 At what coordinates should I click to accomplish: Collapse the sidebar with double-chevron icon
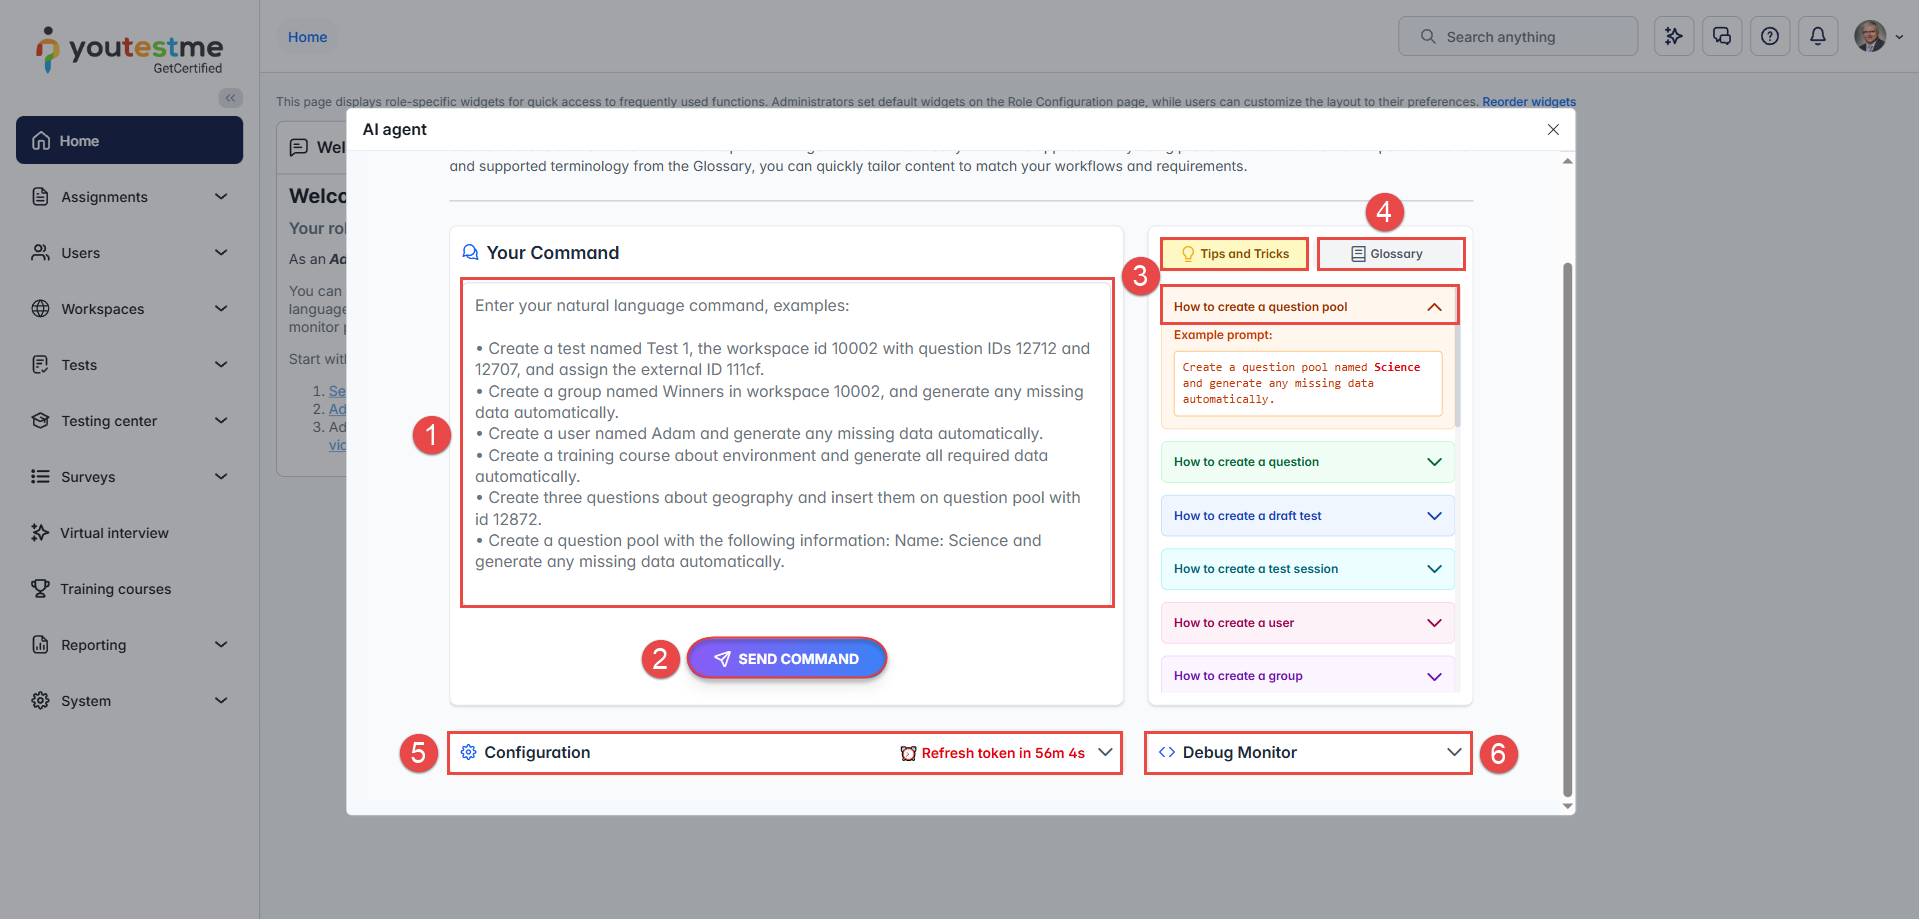click(230, 98)
